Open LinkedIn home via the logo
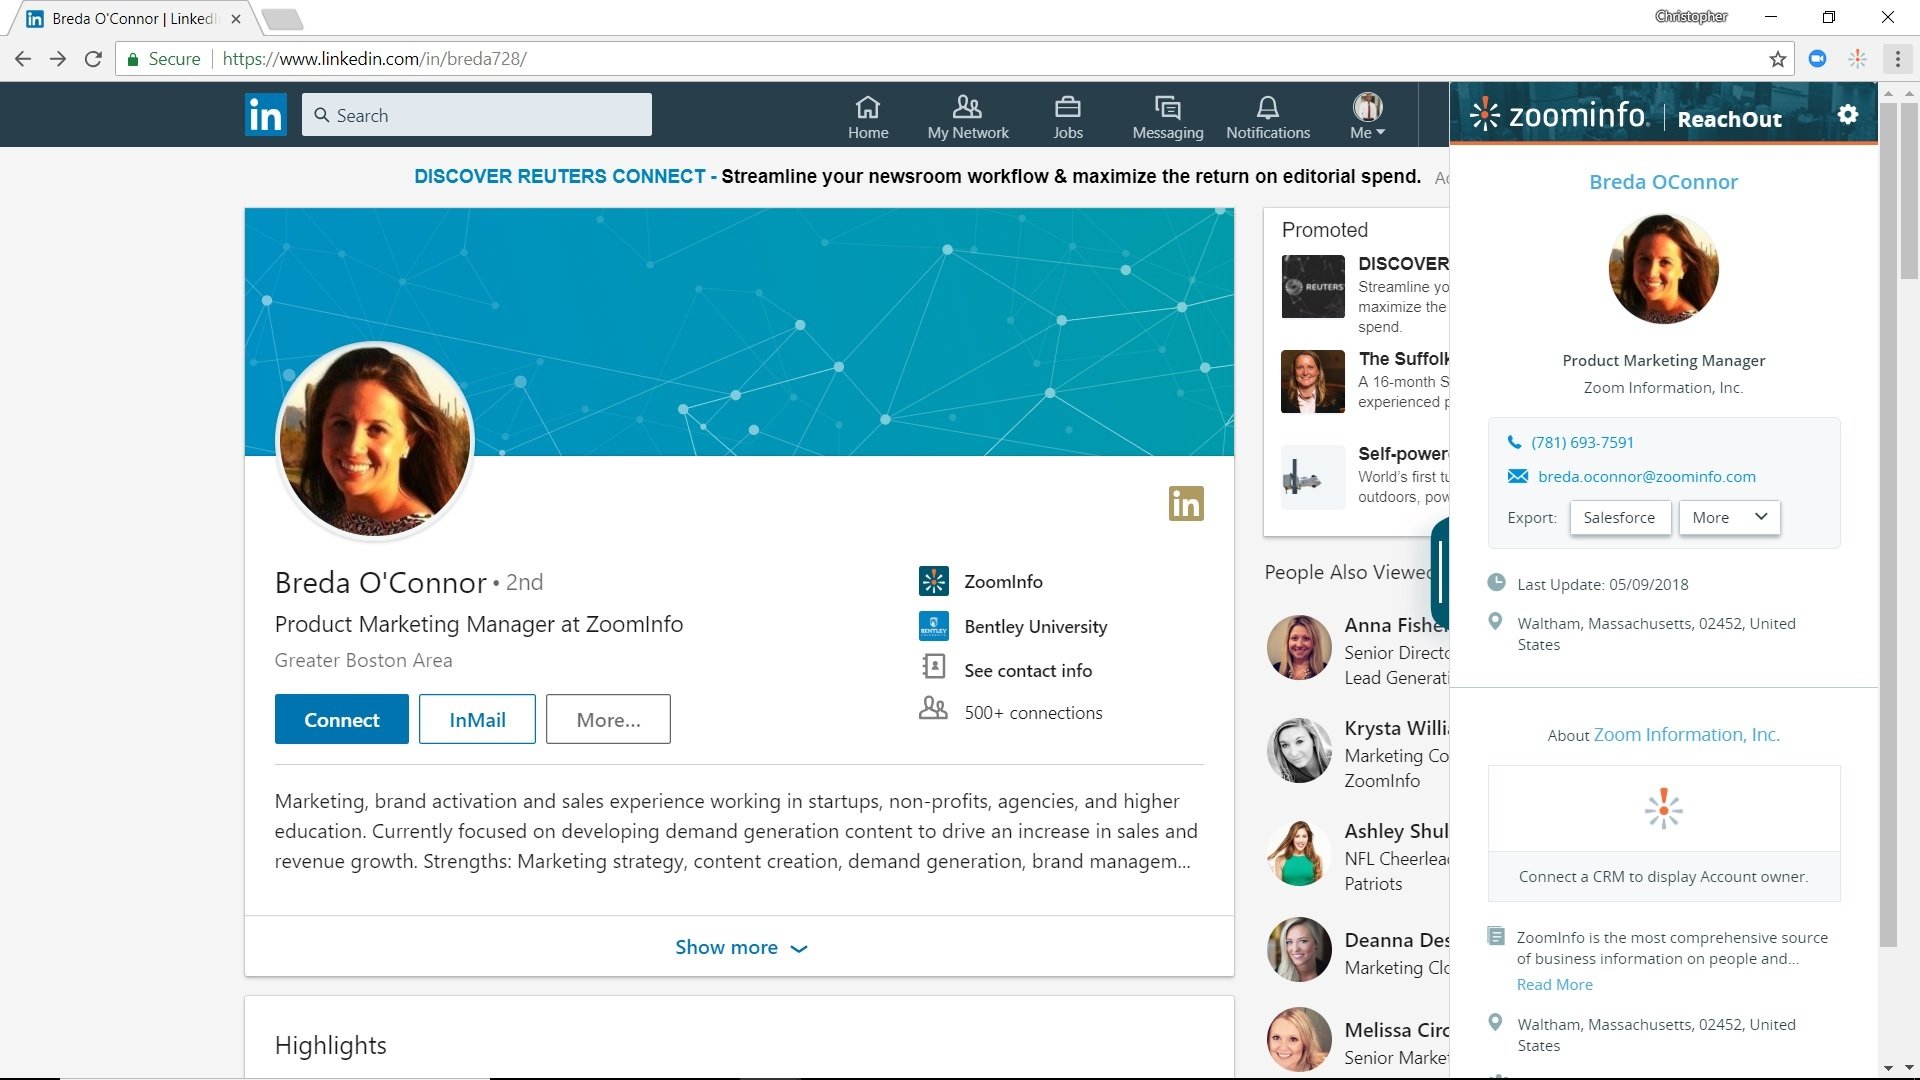 point(266,115)
